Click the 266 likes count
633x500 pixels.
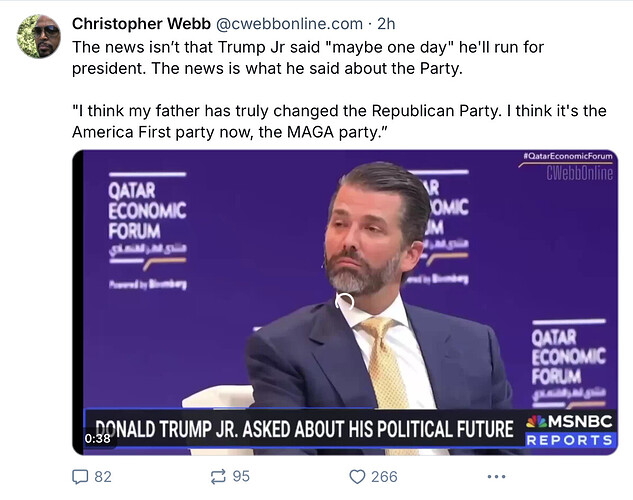point(384,477)
